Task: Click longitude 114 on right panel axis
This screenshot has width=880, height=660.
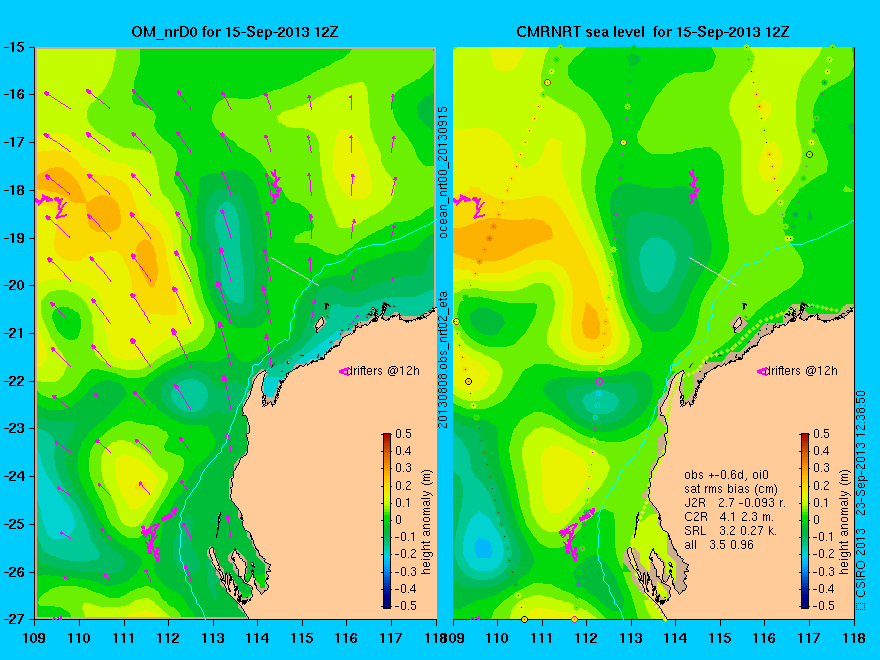Action: [675, 638]
